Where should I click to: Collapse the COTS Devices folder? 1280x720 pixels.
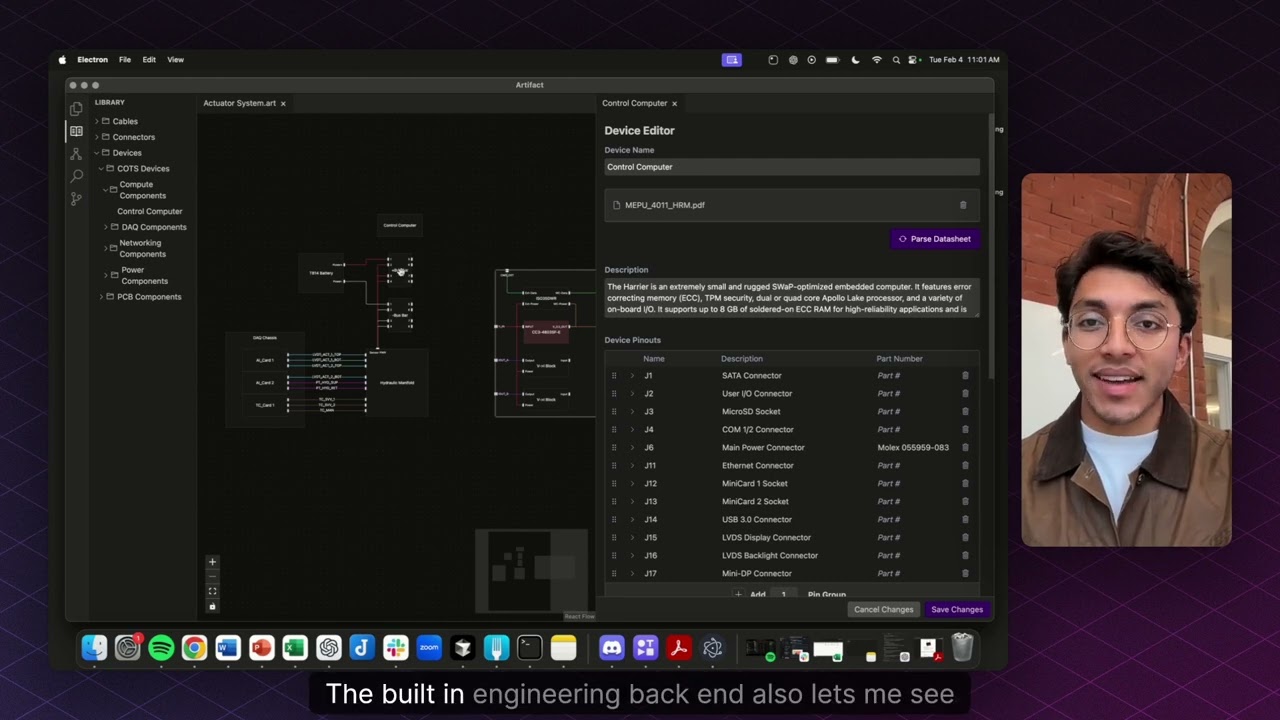(101, 169)
